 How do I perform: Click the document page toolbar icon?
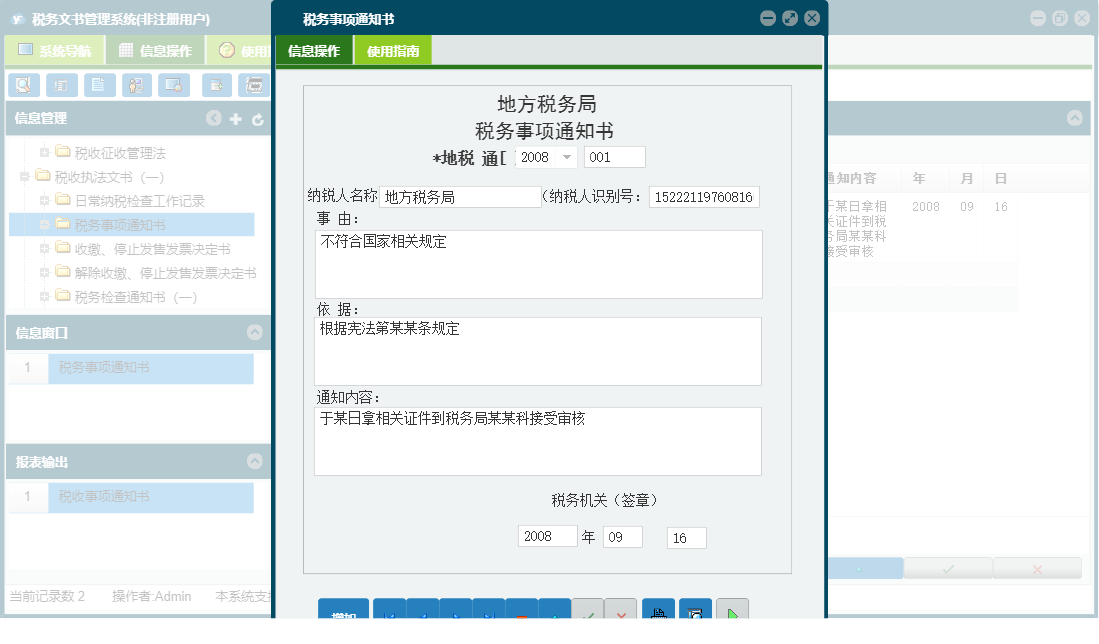(x=99, y=86)
